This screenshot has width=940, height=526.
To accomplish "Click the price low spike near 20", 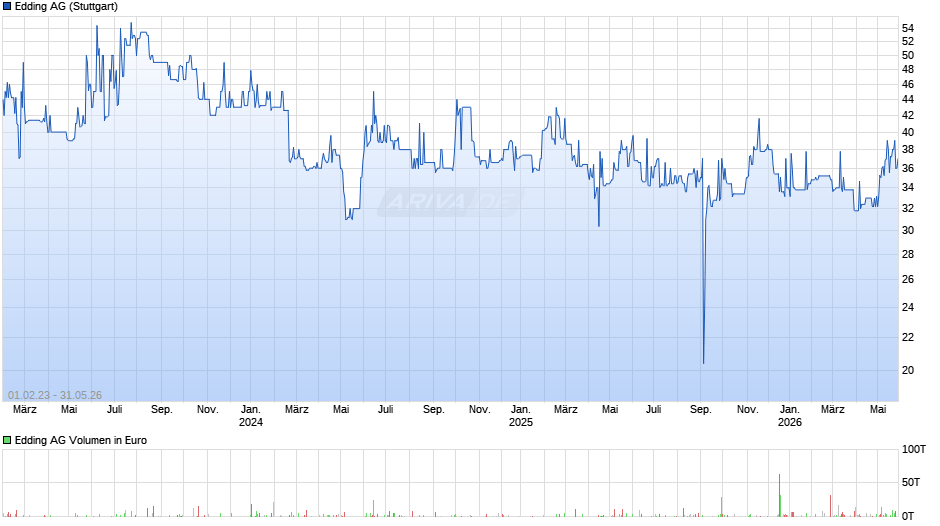I will coord(703,362).
